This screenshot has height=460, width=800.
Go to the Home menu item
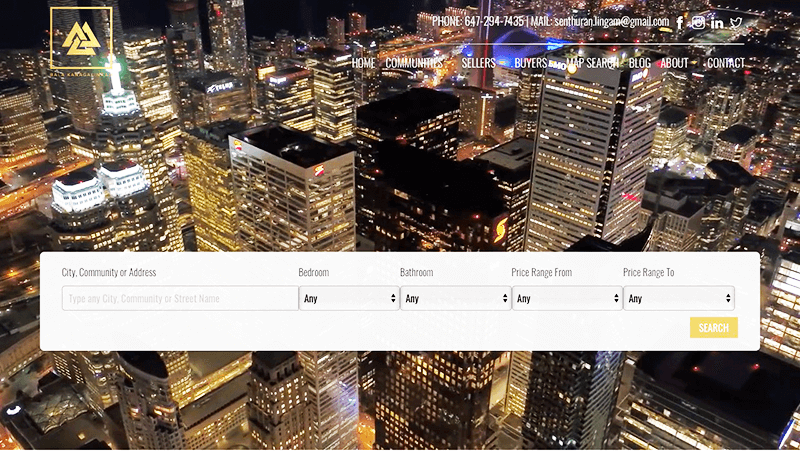point(363,63)
